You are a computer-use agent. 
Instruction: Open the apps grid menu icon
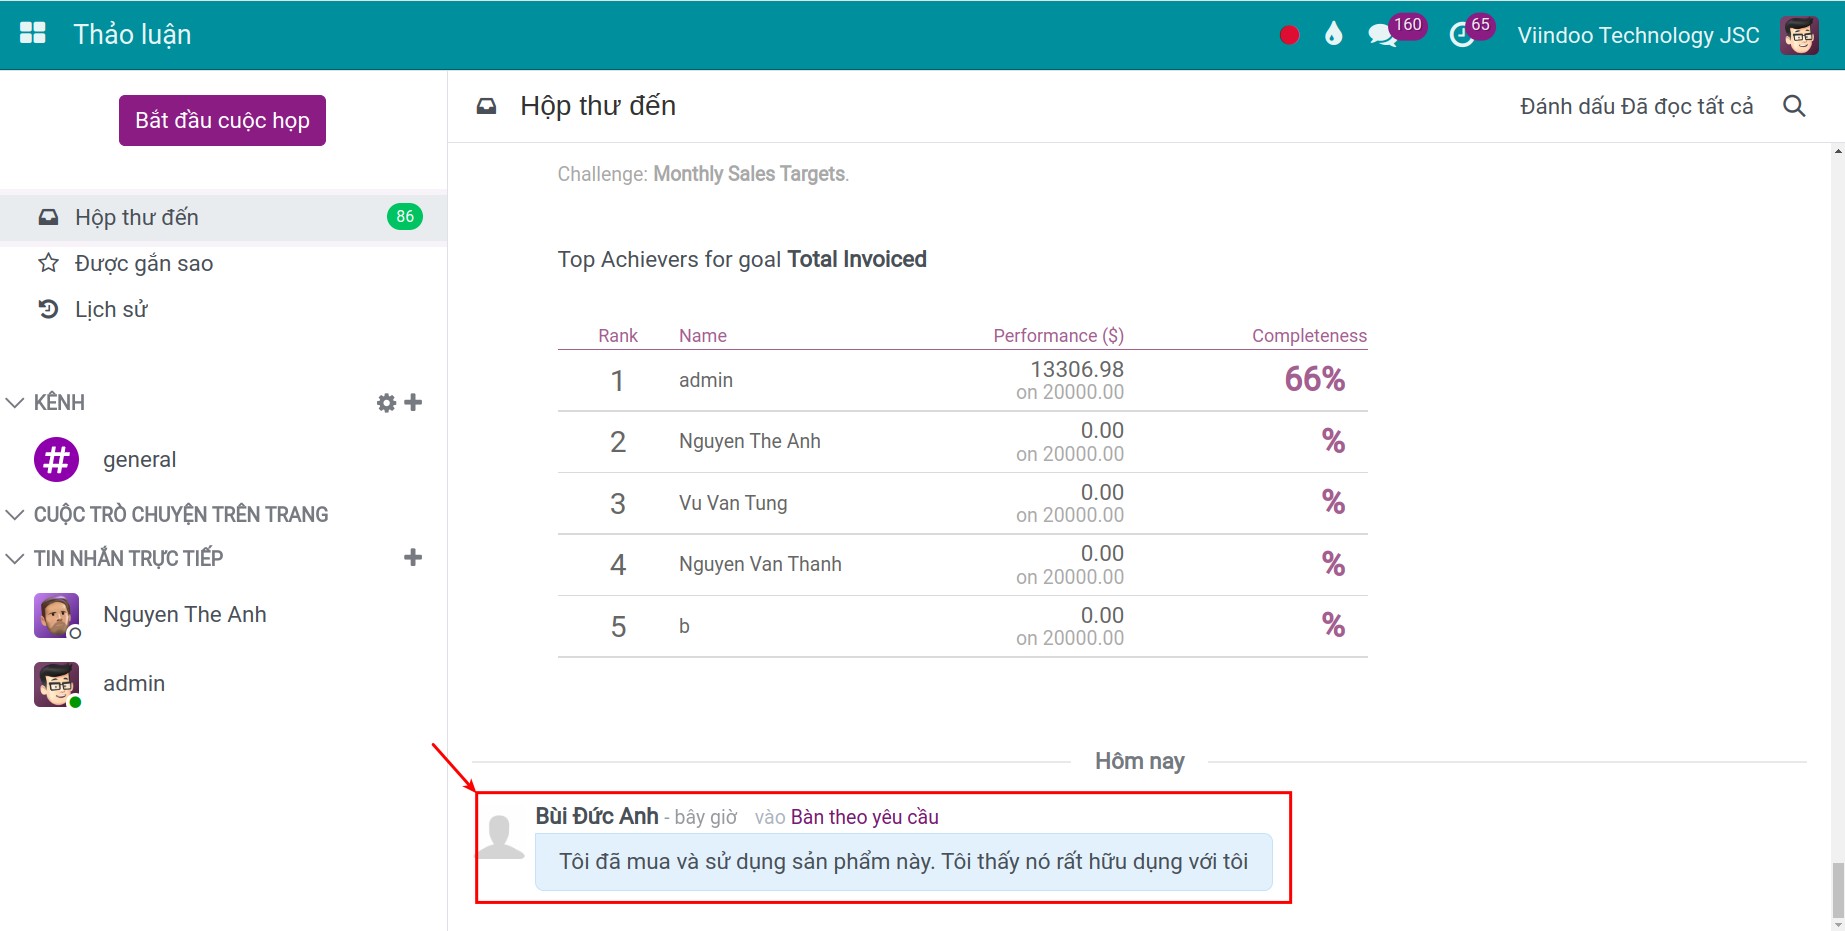point(33,34)
